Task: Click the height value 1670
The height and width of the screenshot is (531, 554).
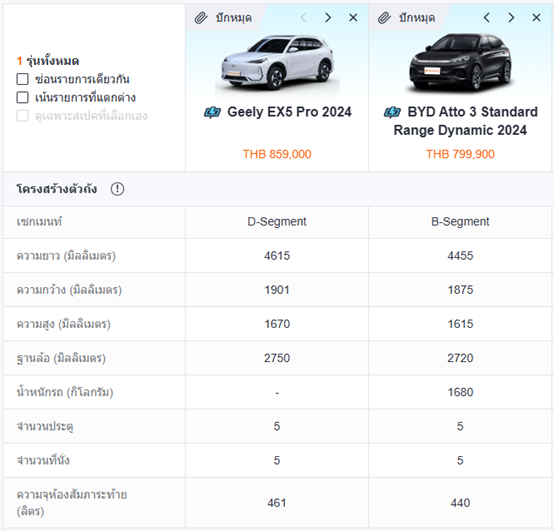Action: pyautogui.click(x=277, y=324)
